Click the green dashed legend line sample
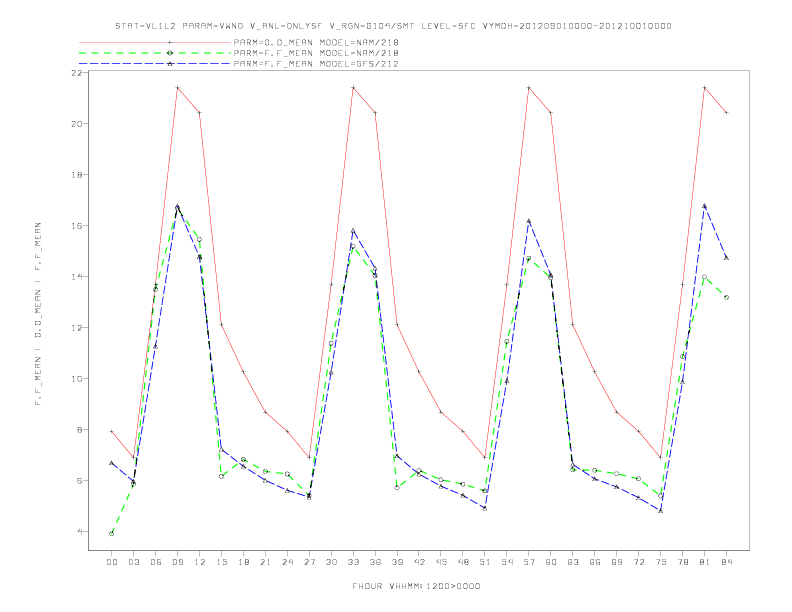 pos(155,53)
